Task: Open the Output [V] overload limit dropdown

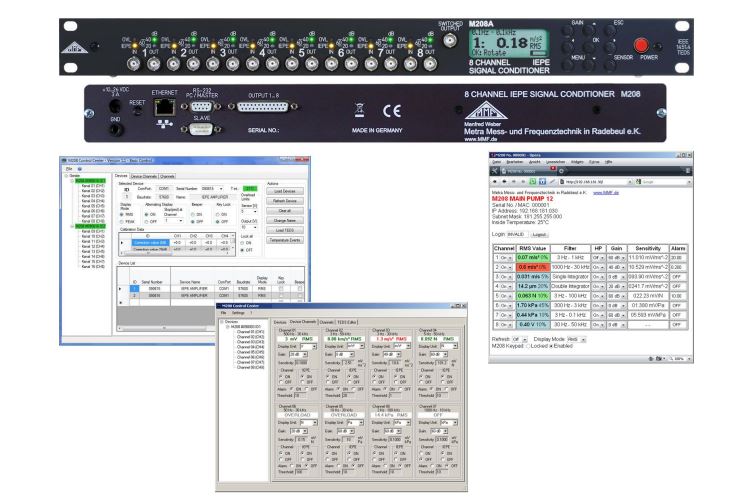Action: [249, 227]
